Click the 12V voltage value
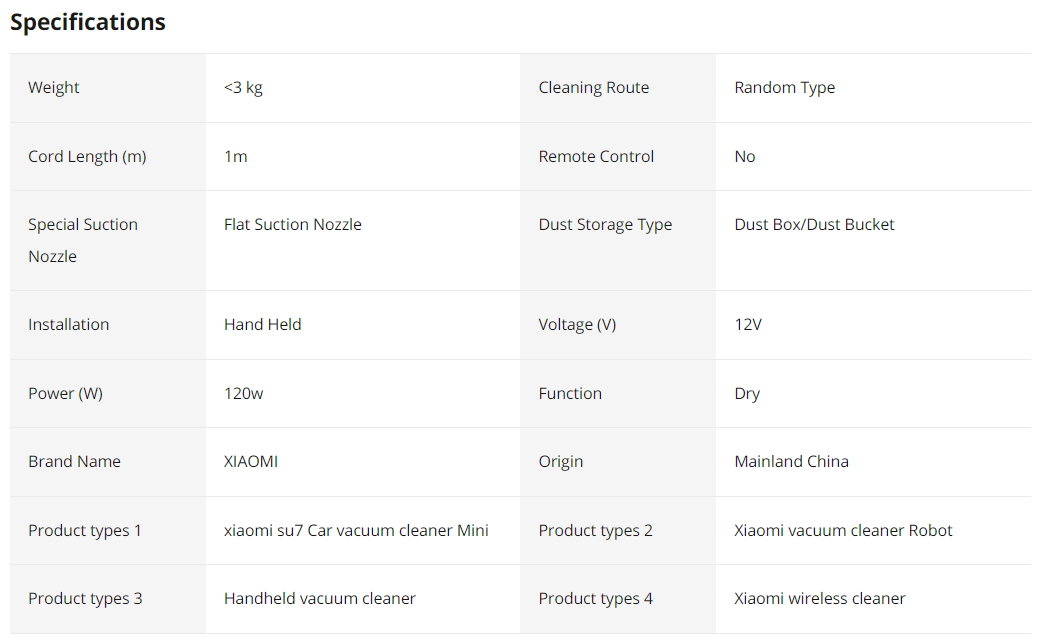The image size is (1042, 644). [x=748, y=324]
